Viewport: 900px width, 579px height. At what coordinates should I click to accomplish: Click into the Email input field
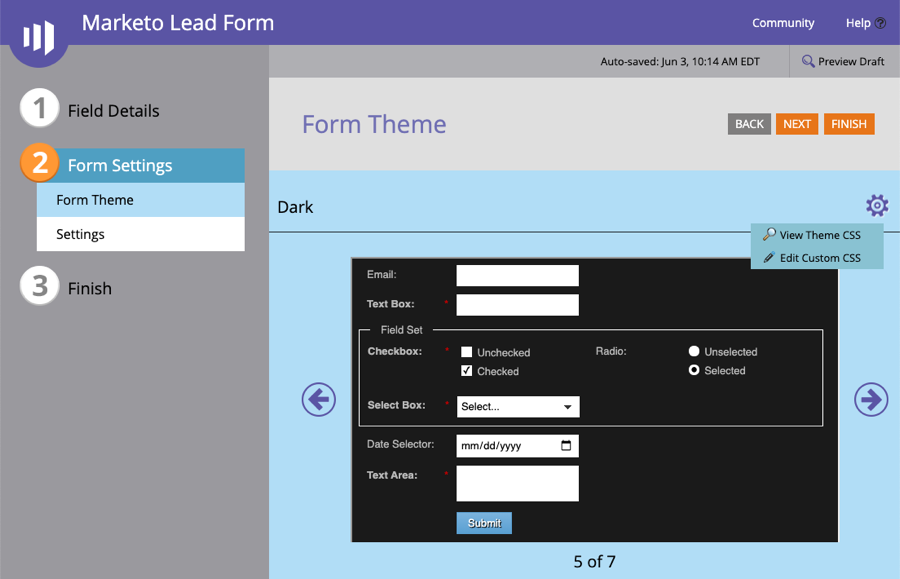(x=517, y=275)
